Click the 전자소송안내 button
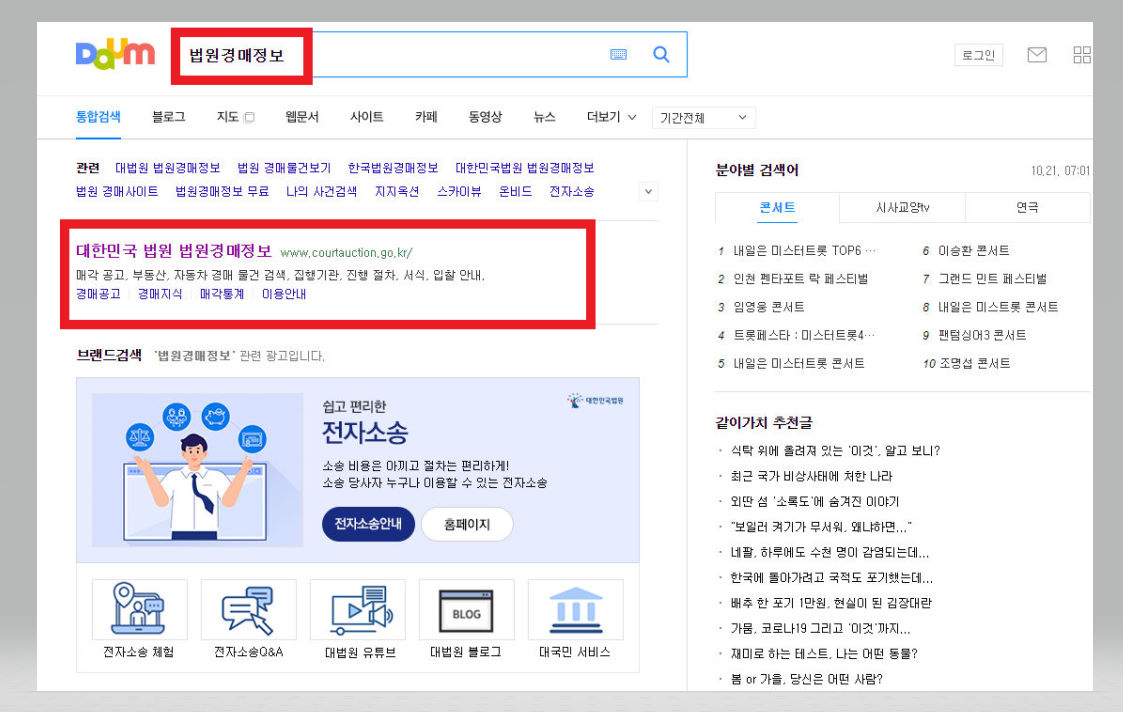 point(368,524)
